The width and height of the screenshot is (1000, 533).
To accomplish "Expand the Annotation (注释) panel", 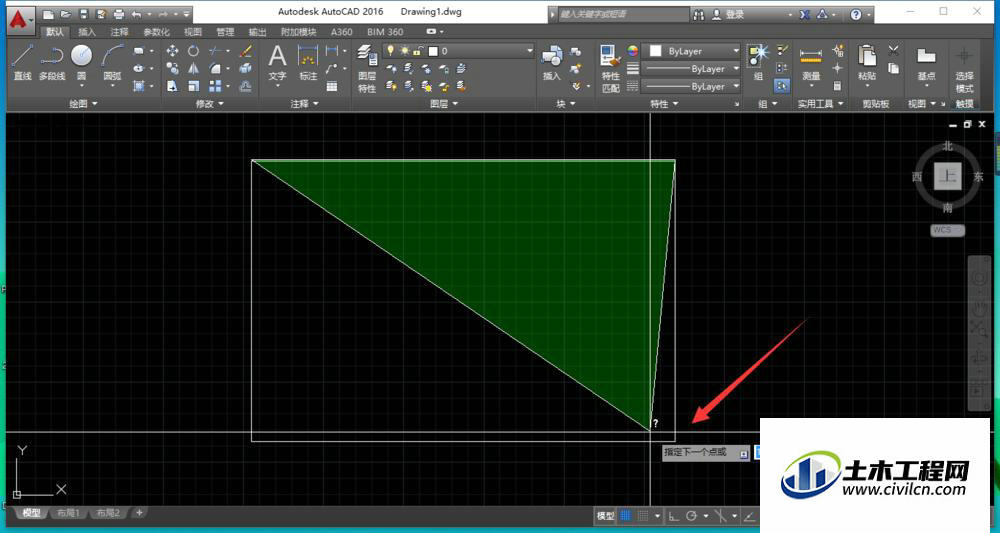I will tap(304, 104).
